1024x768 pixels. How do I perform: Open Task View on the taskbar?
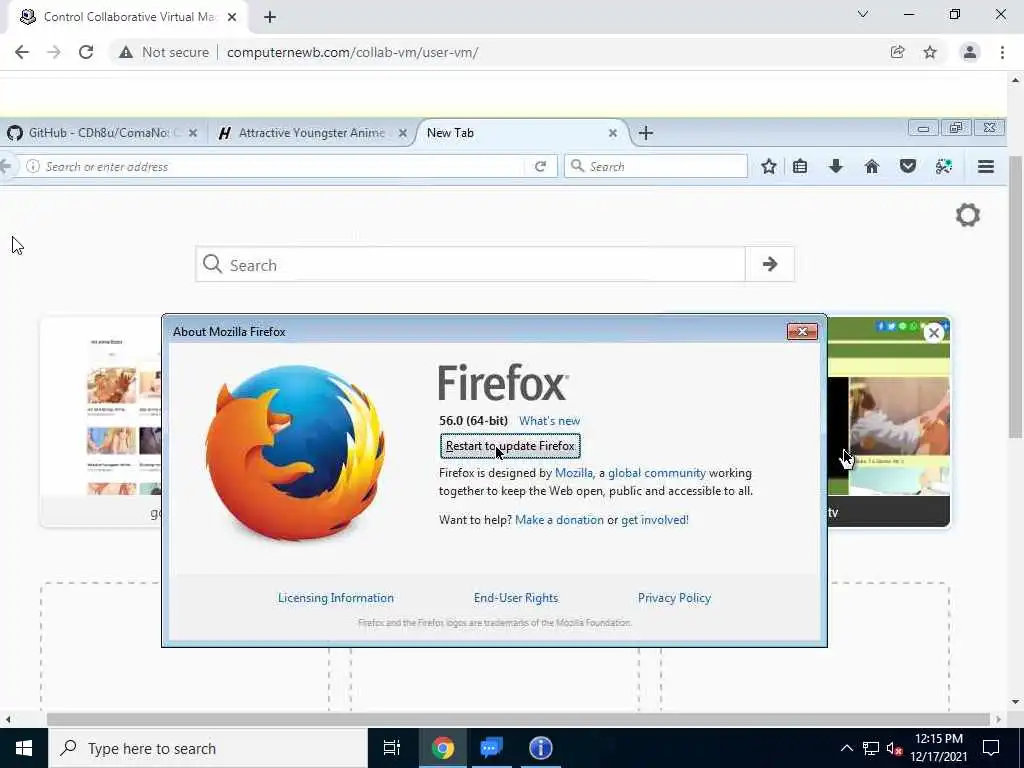click(392, 748)
